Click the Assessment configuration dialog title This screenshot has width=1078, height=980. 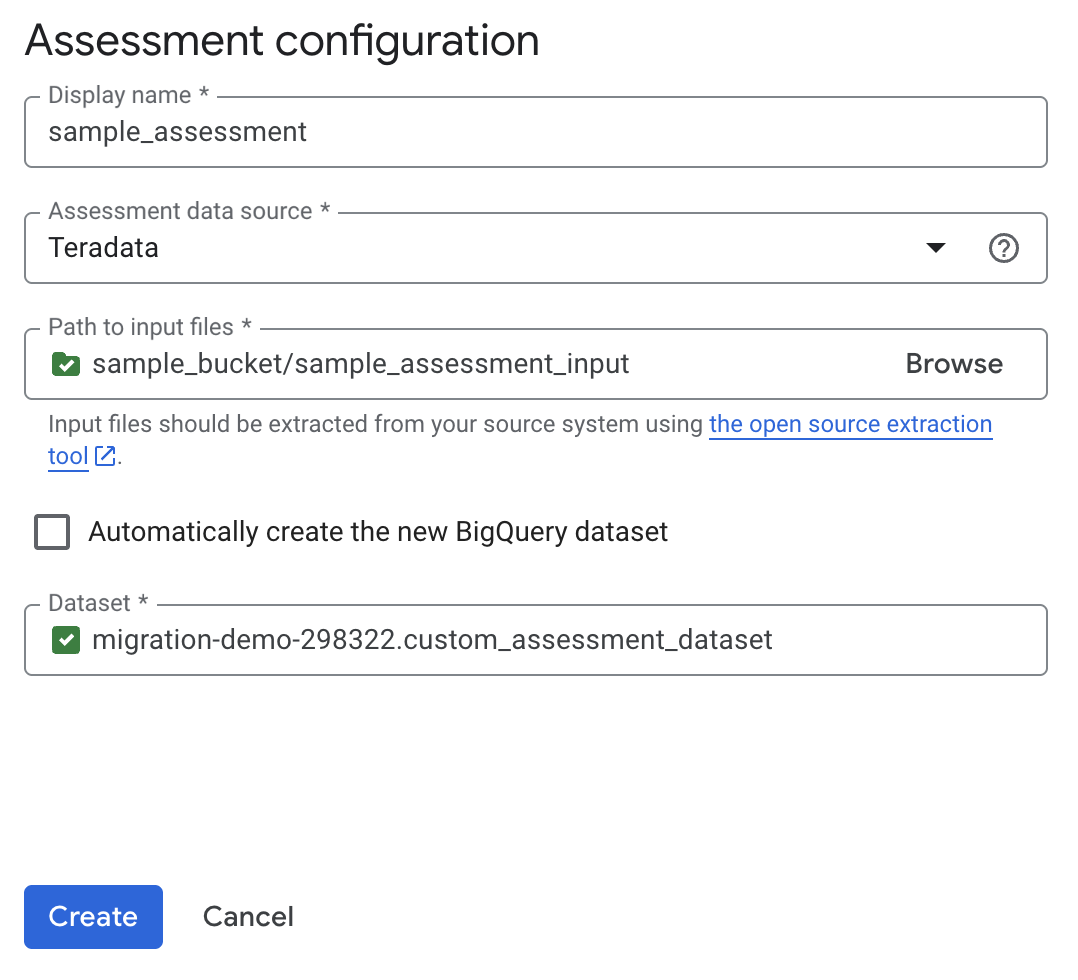coord(282,40)
